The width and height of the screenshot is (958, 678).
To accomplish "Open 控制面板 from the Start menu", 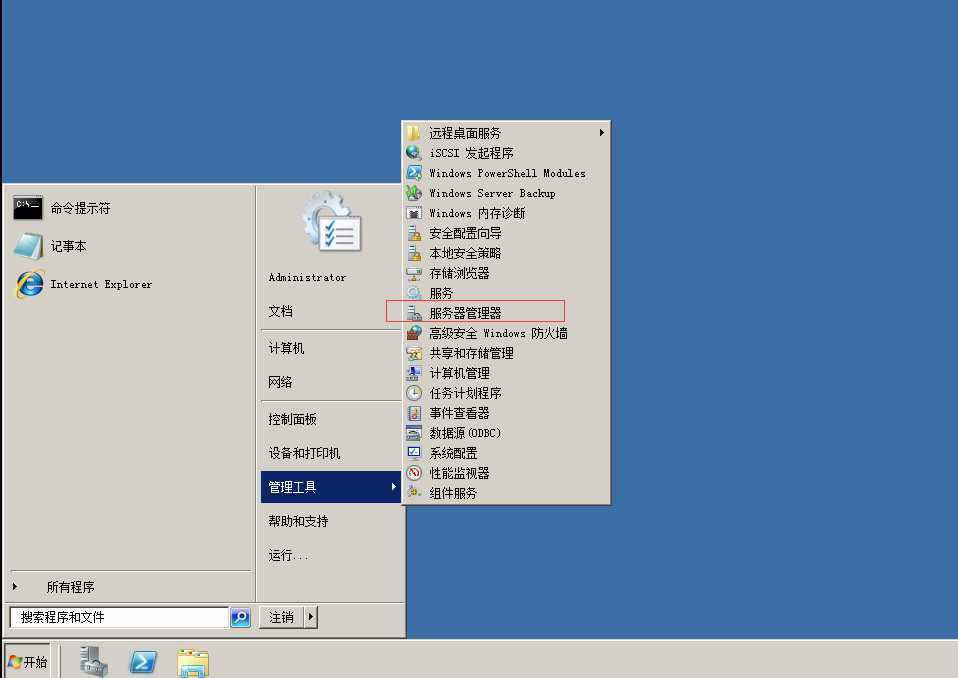I will 331,419.
